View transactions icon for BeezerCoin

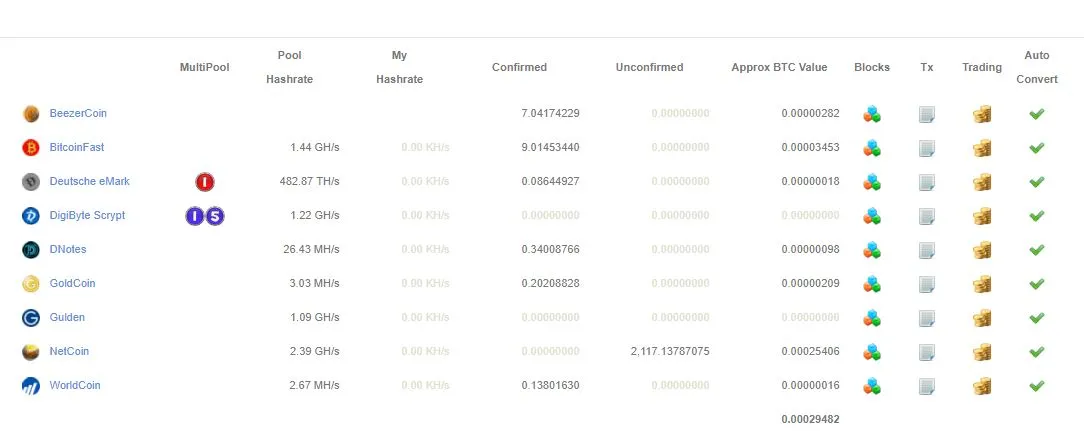tap(927, 114)
